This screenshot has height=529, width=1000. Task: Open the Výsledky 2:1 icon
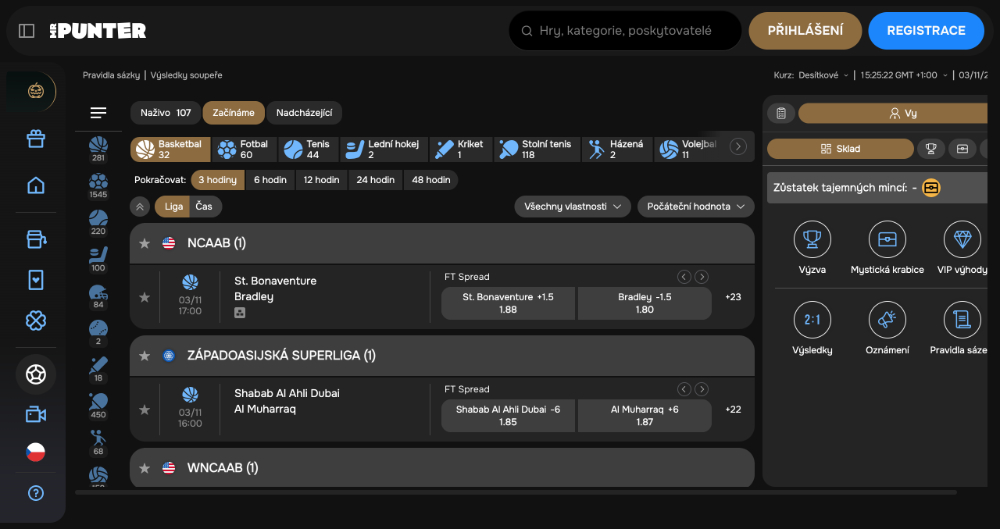pos(812,320)
